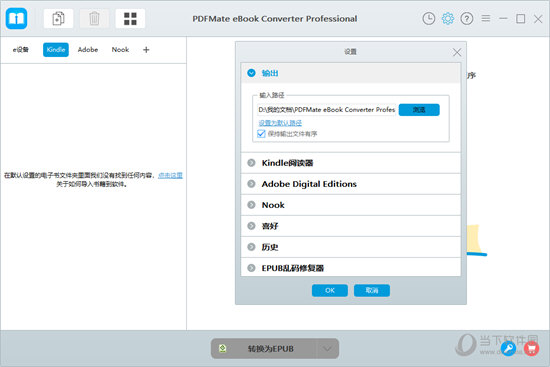The width and height of the screenshot is (550, 367).
Task: Open the help question mark icon
Action: 467,18
